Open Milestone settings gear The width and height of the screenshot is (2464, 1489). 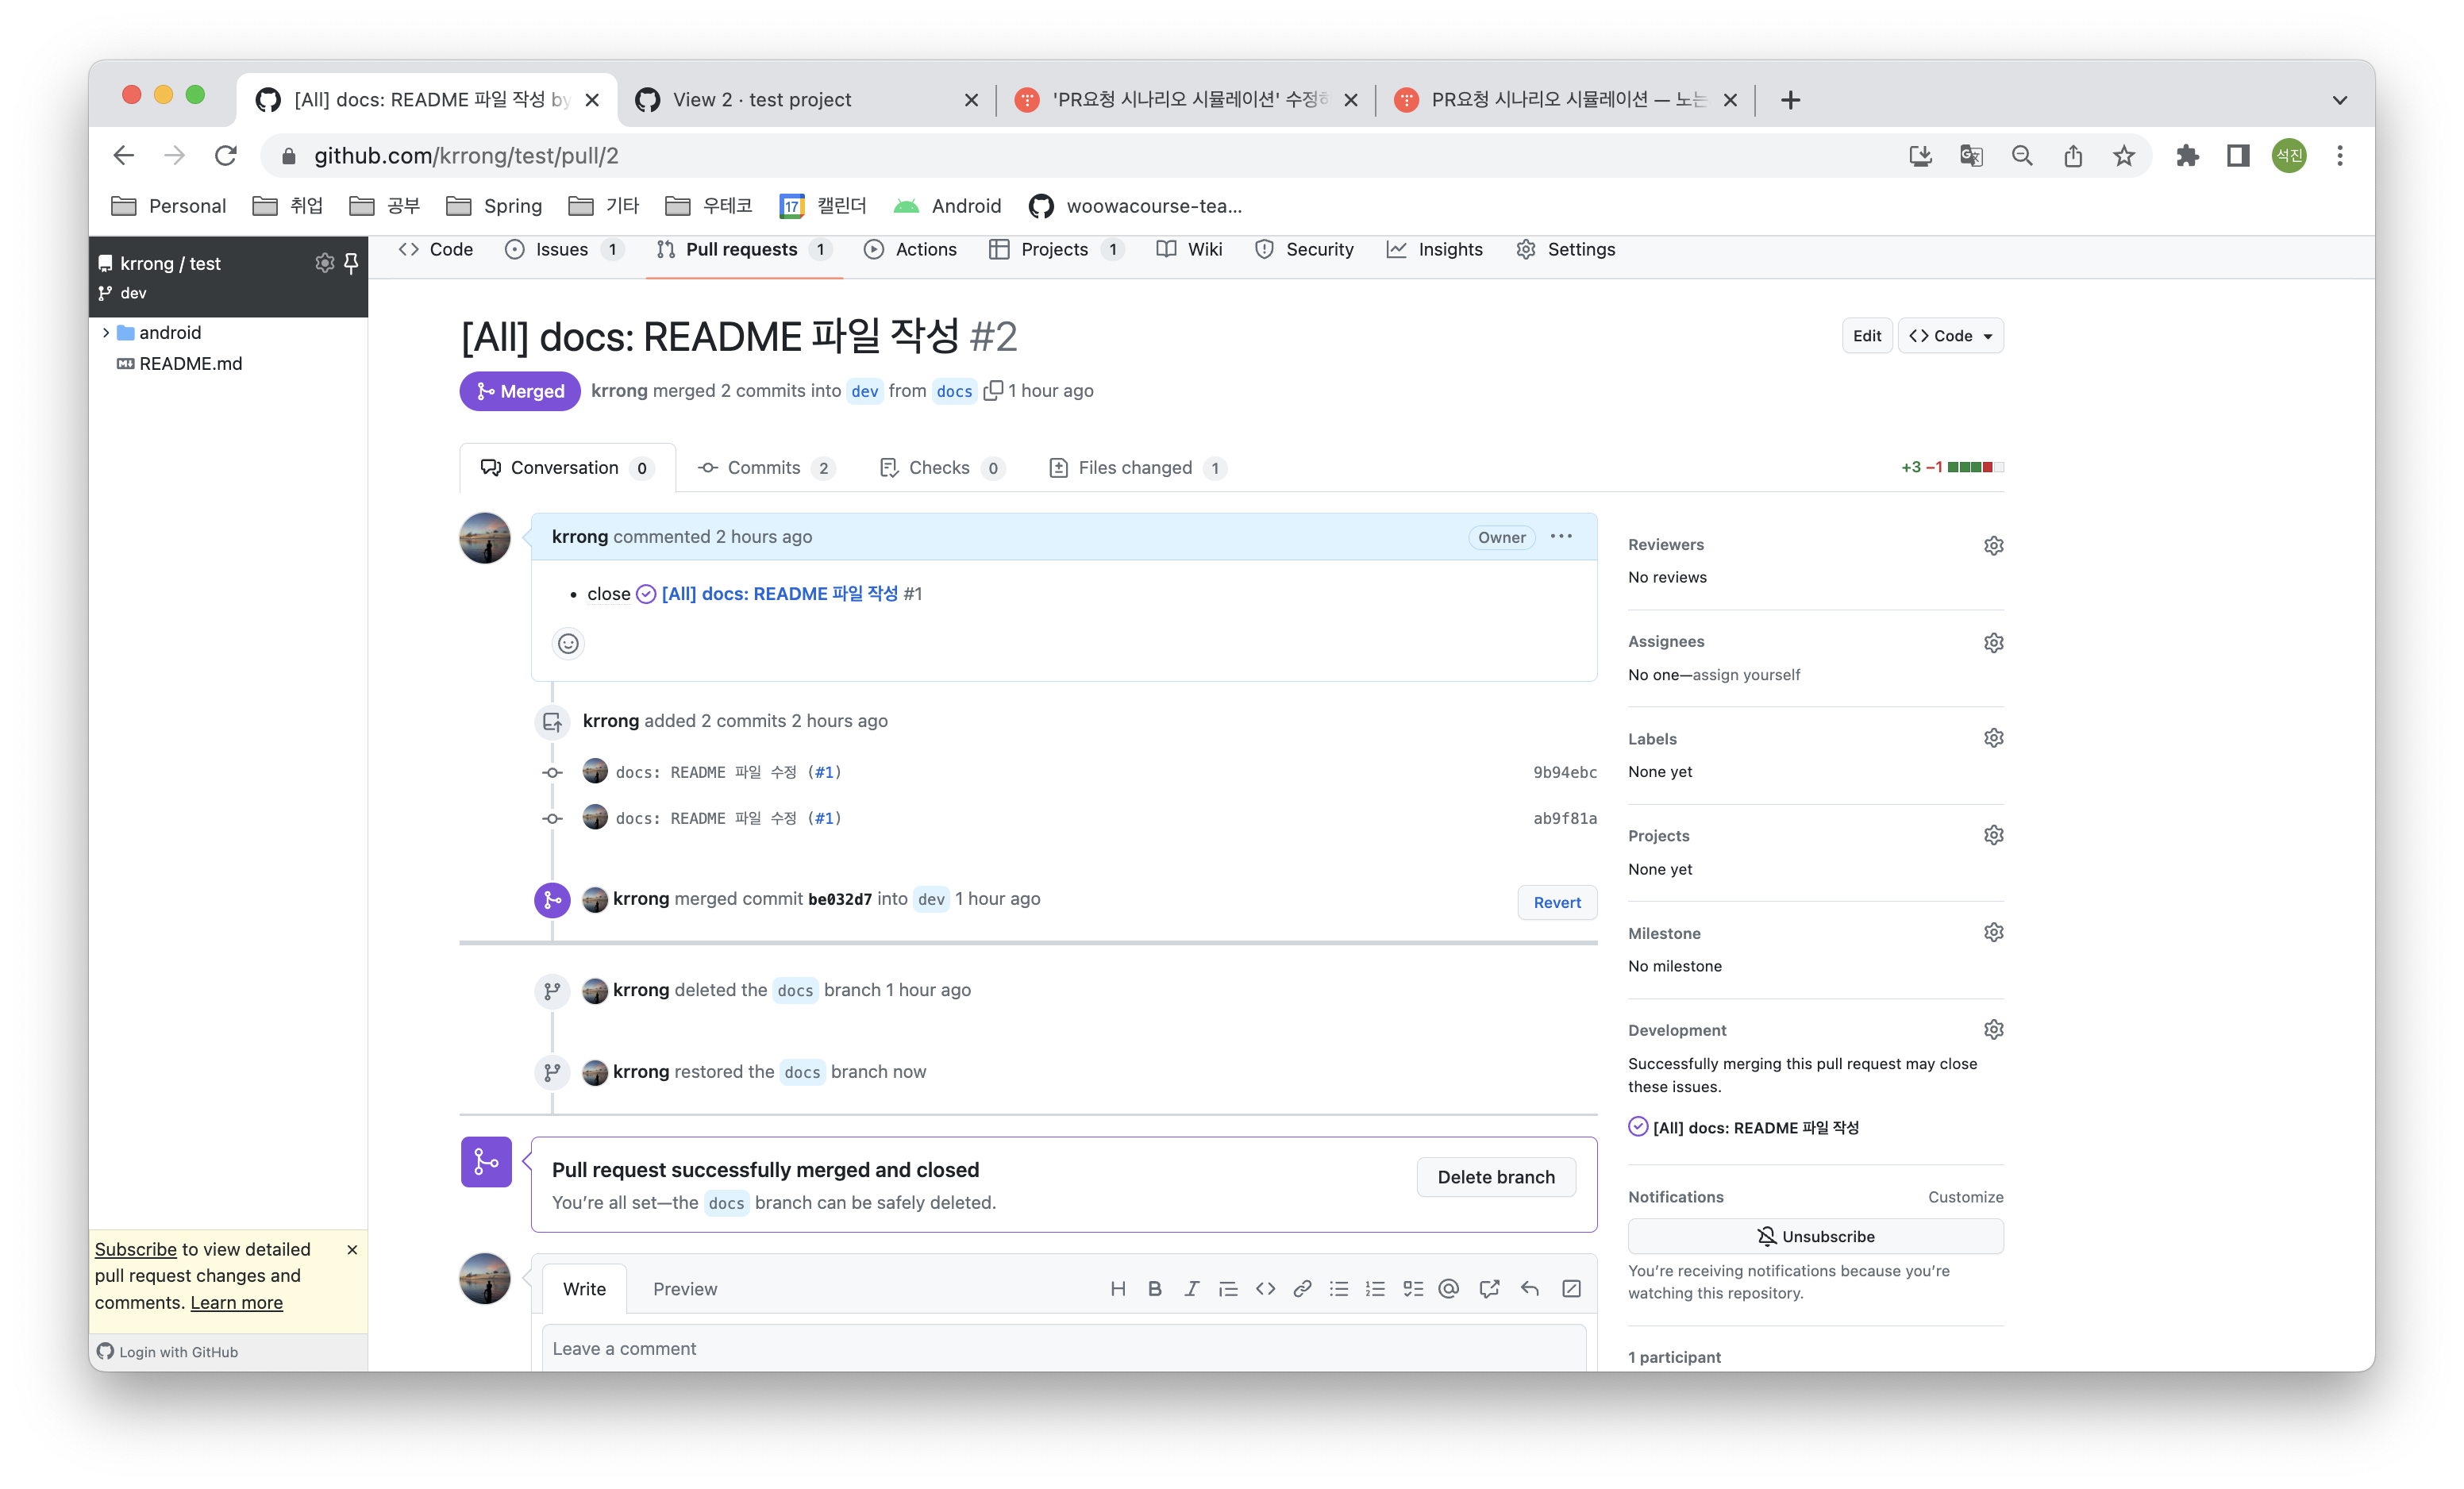[1993, 932]
